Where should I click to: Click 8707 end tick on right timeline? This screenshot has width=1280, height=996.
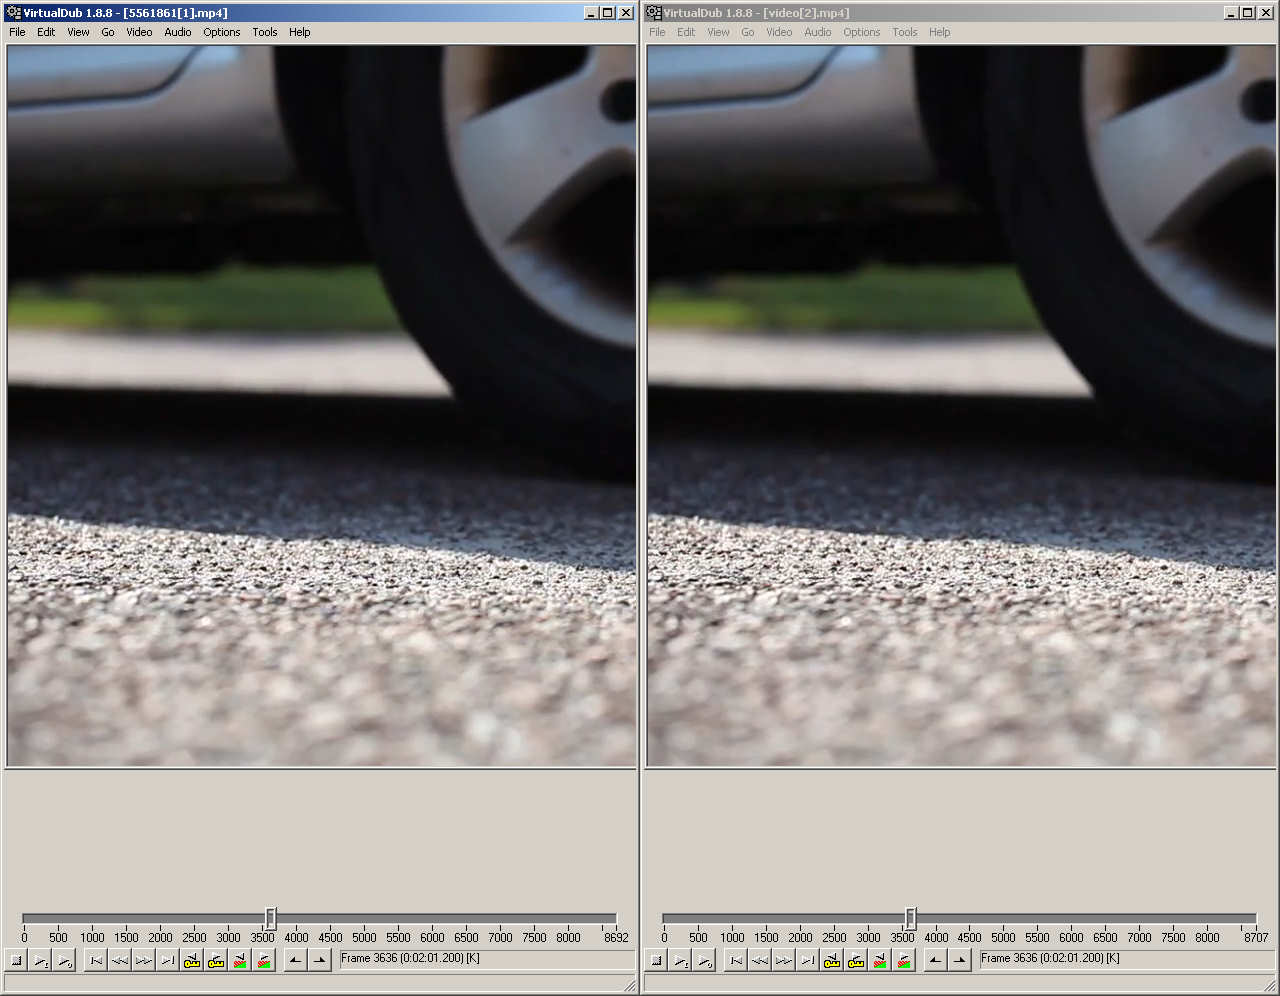click(x=1256, y=937)
